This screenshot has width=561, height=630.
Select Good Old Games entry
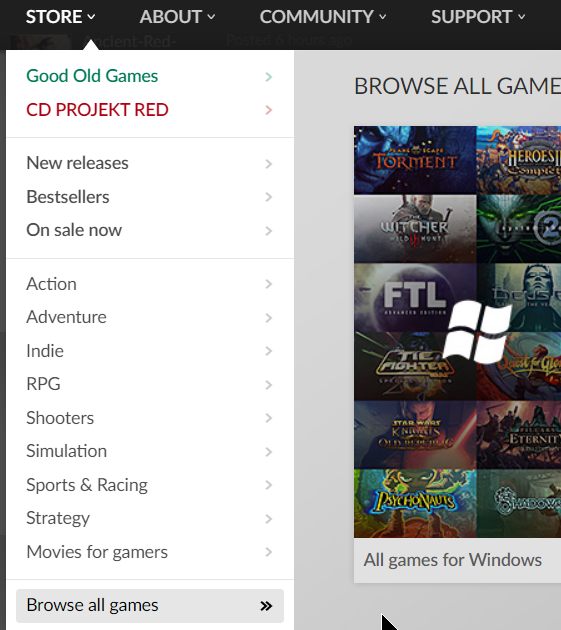150,76
